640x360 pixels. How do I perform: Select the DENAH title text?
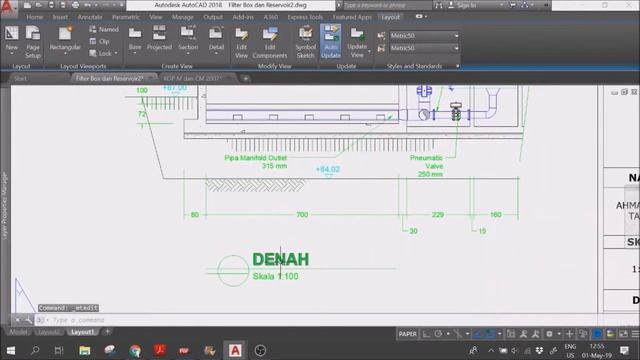(x=281, y=259)
